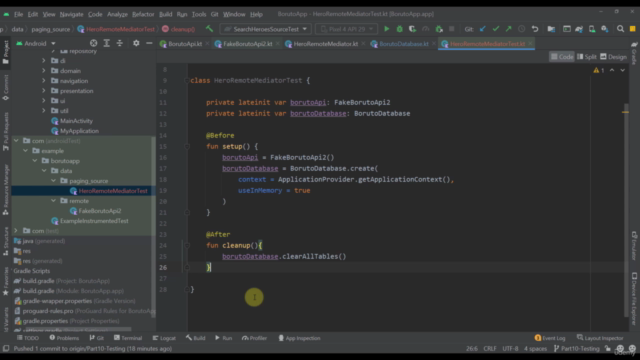This screenshot has height=360, width=640.
Task: Open Search Everywhere magnifier
Action: (620, 29)
